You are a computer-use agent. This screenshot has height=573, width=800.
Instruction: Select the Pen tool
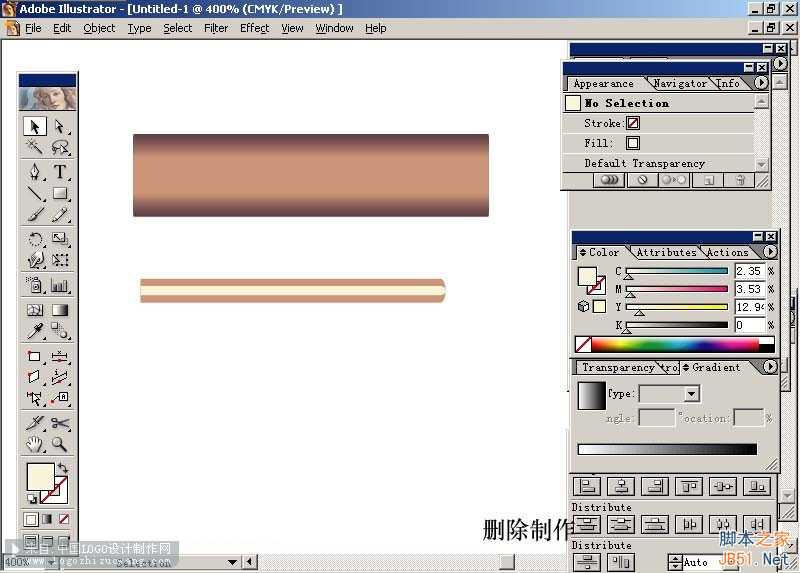(x=35, y=171)
